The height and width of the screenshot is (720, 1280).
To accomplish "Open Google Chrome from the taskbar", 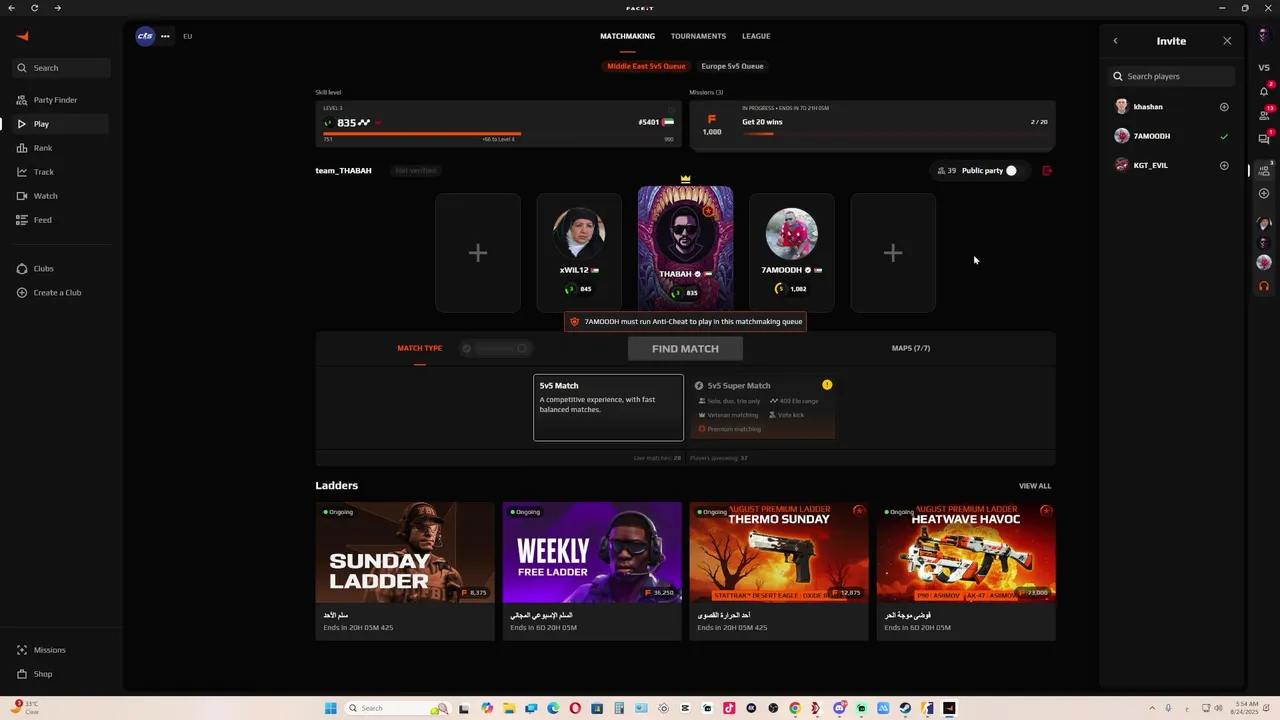I will (x=795, y=708).
